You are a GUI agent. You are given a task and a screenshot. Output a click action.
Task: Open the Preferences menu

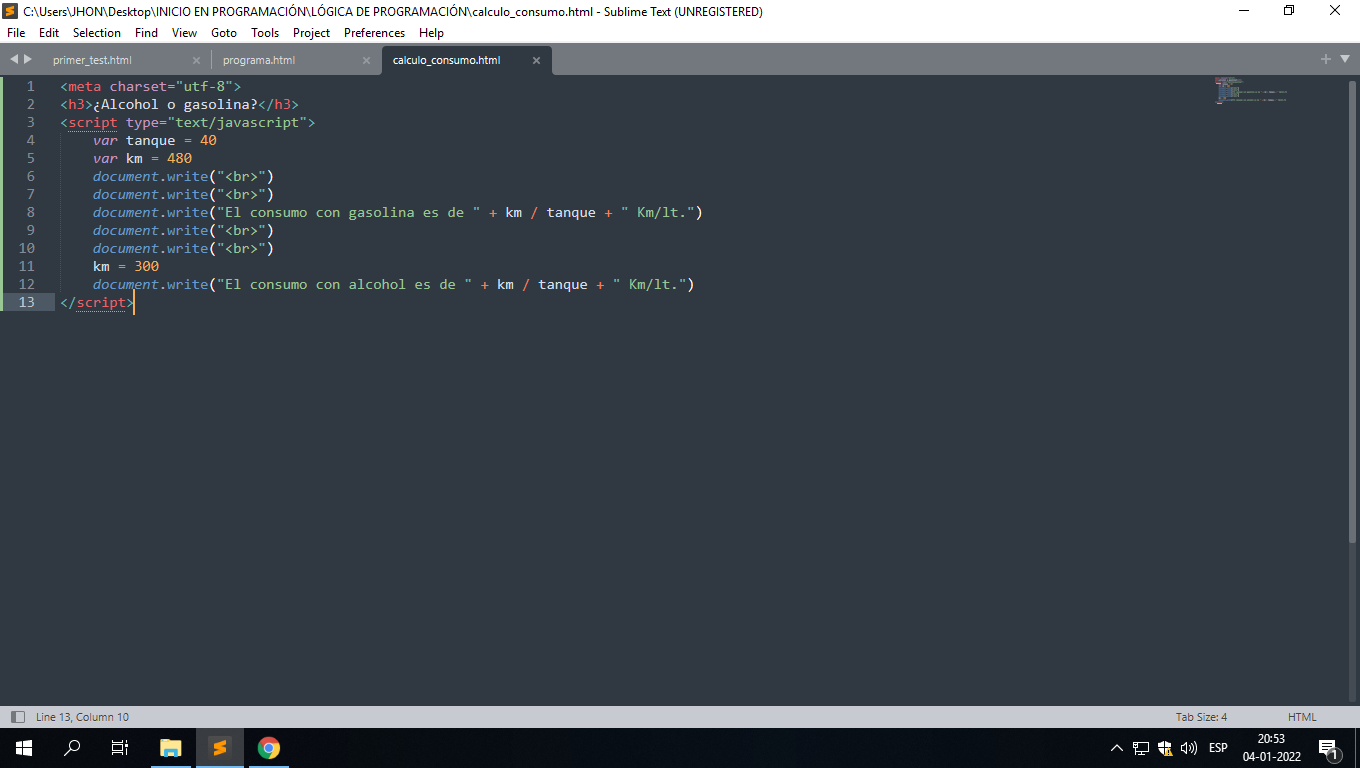click(x=374, y=33)
